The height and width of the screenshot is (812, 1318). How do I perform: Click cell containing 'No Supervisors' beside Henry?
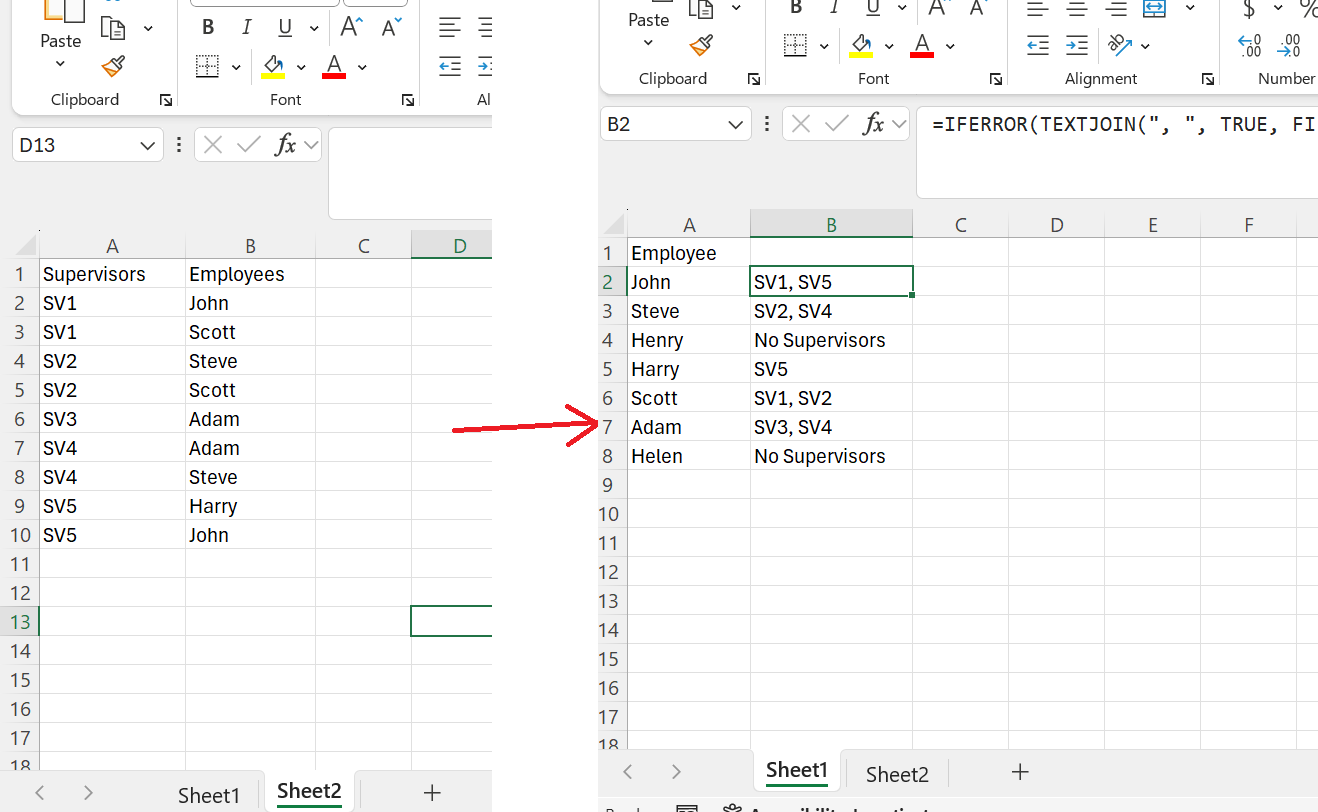(831, 340)
